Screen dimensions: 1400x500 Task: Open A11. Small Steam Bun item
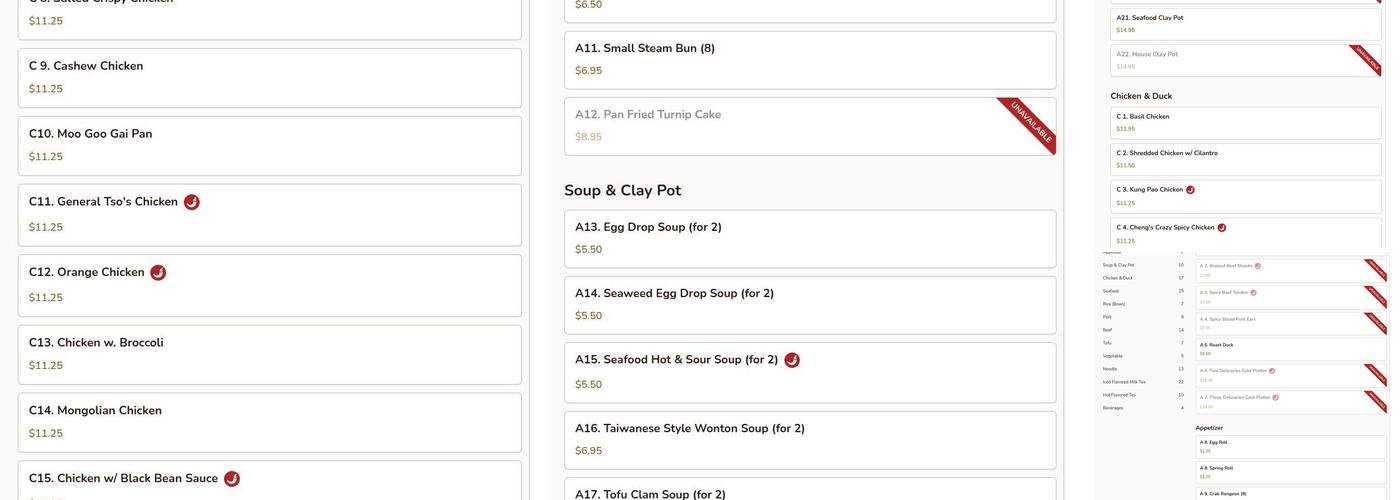809,59
